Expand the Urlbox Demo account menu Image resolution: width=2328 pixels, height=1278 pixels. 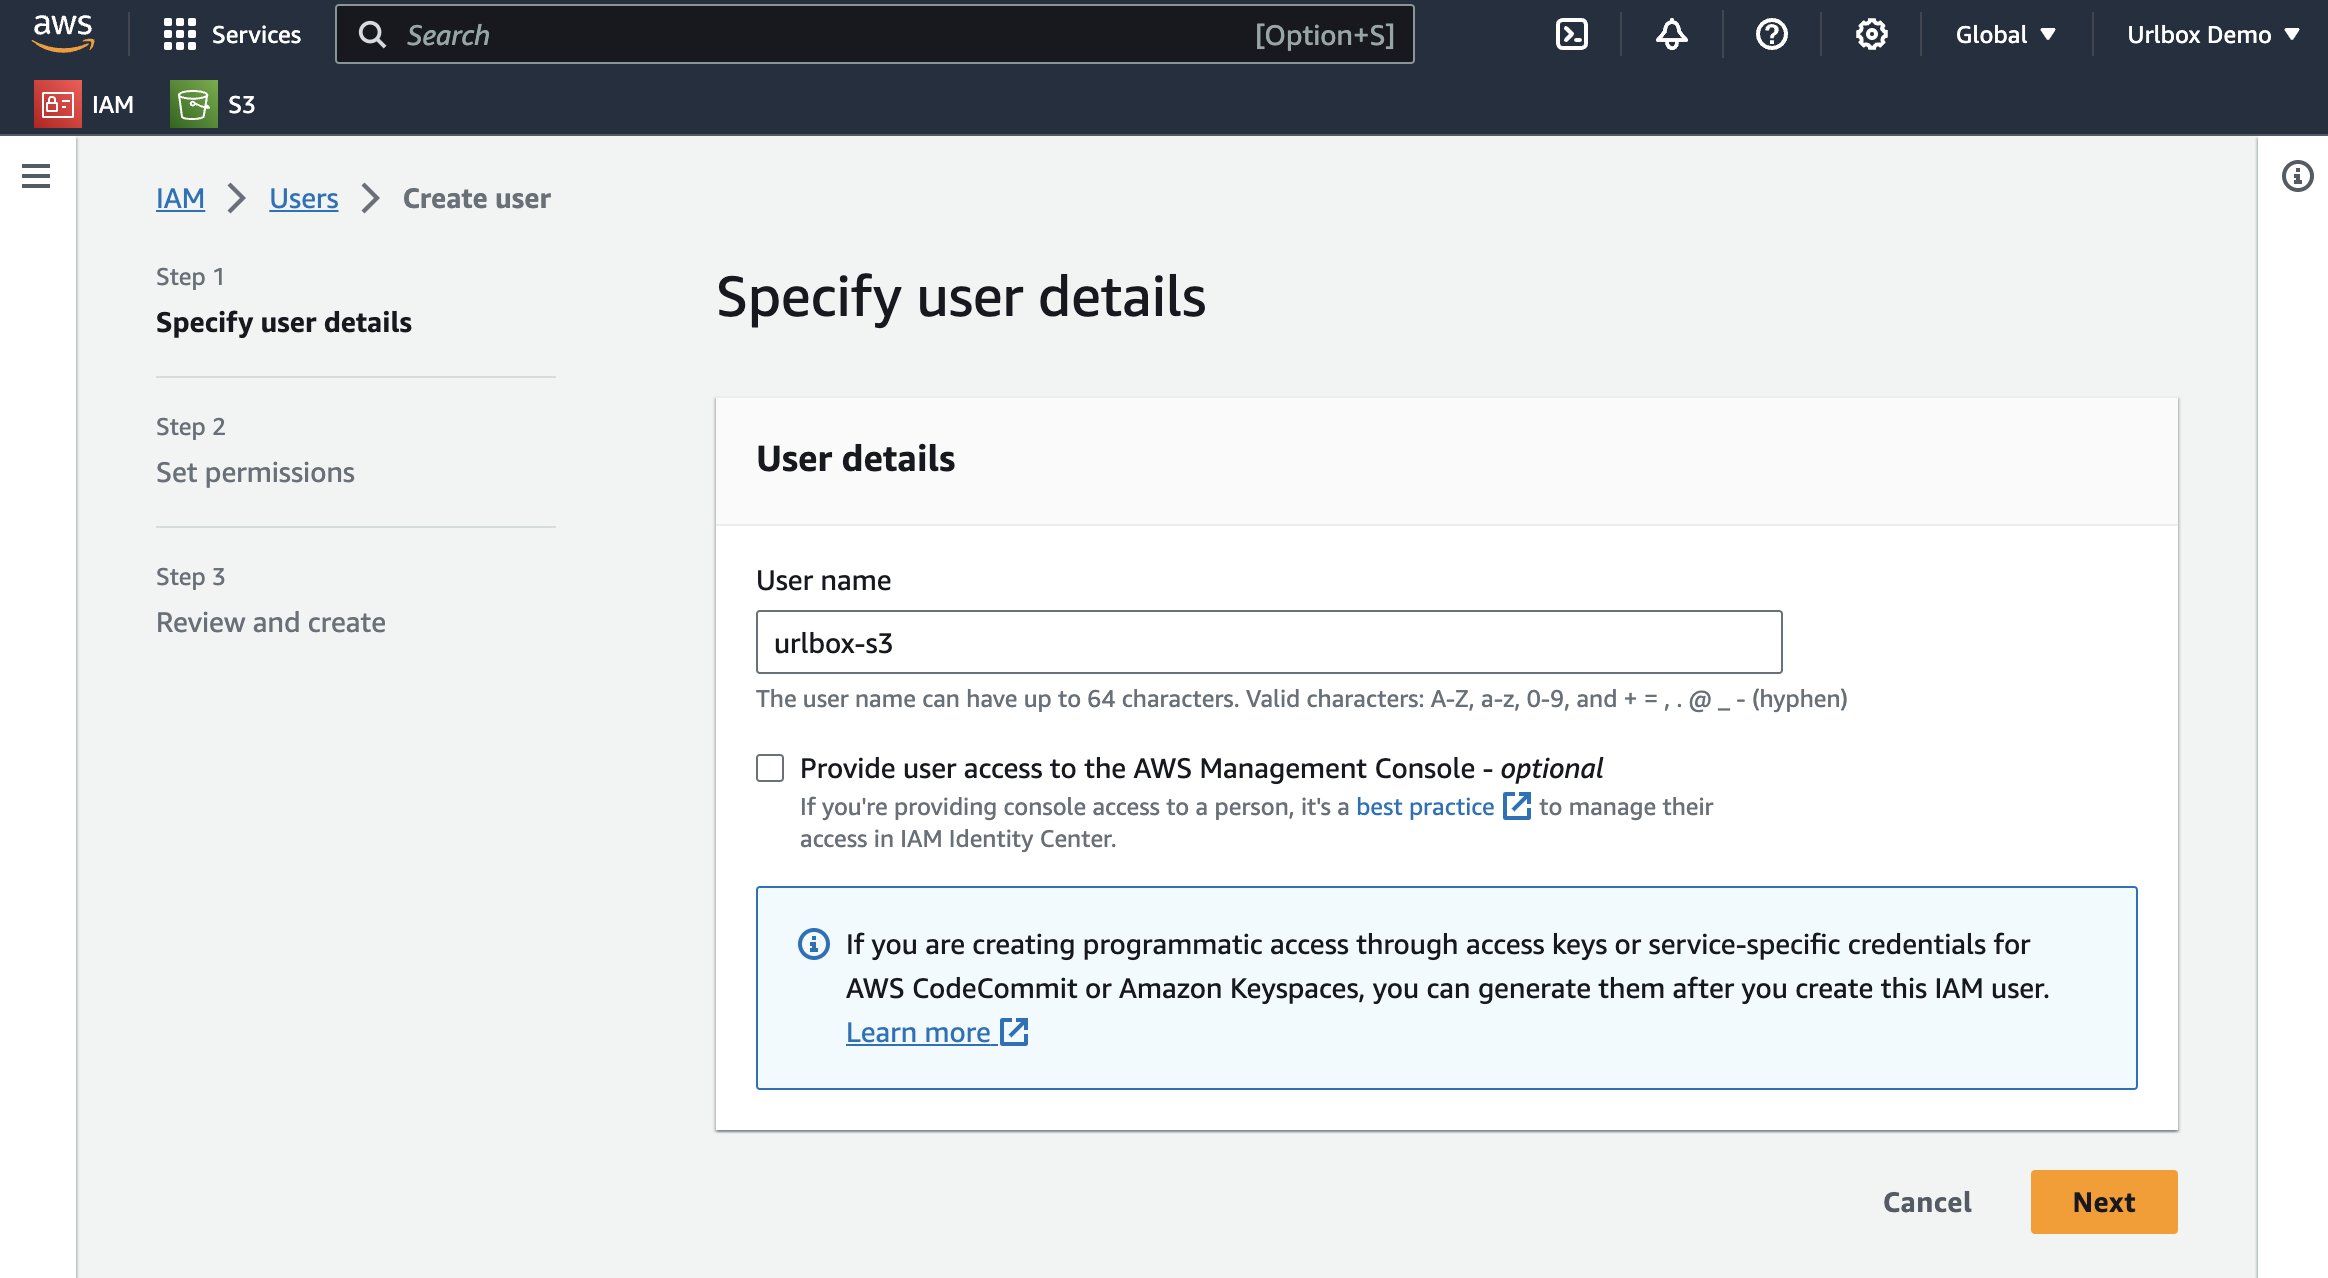tap(2212, 35)
